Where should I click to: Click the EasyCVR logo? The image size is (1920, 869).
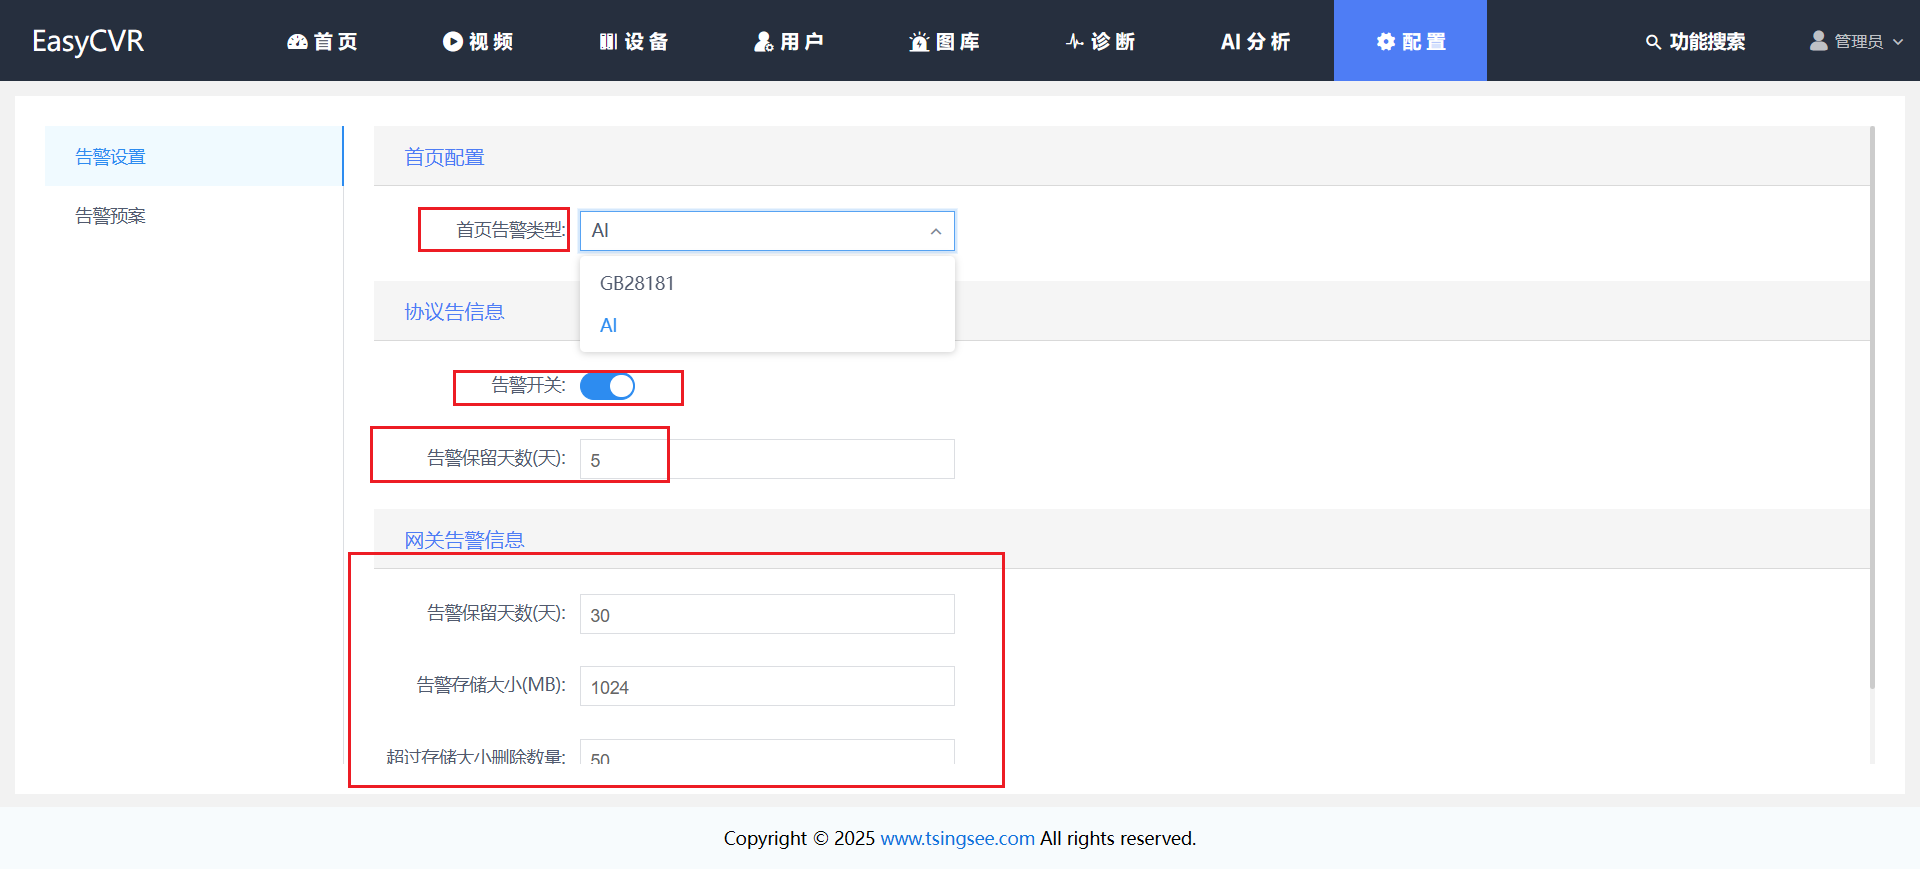[88, 41]
